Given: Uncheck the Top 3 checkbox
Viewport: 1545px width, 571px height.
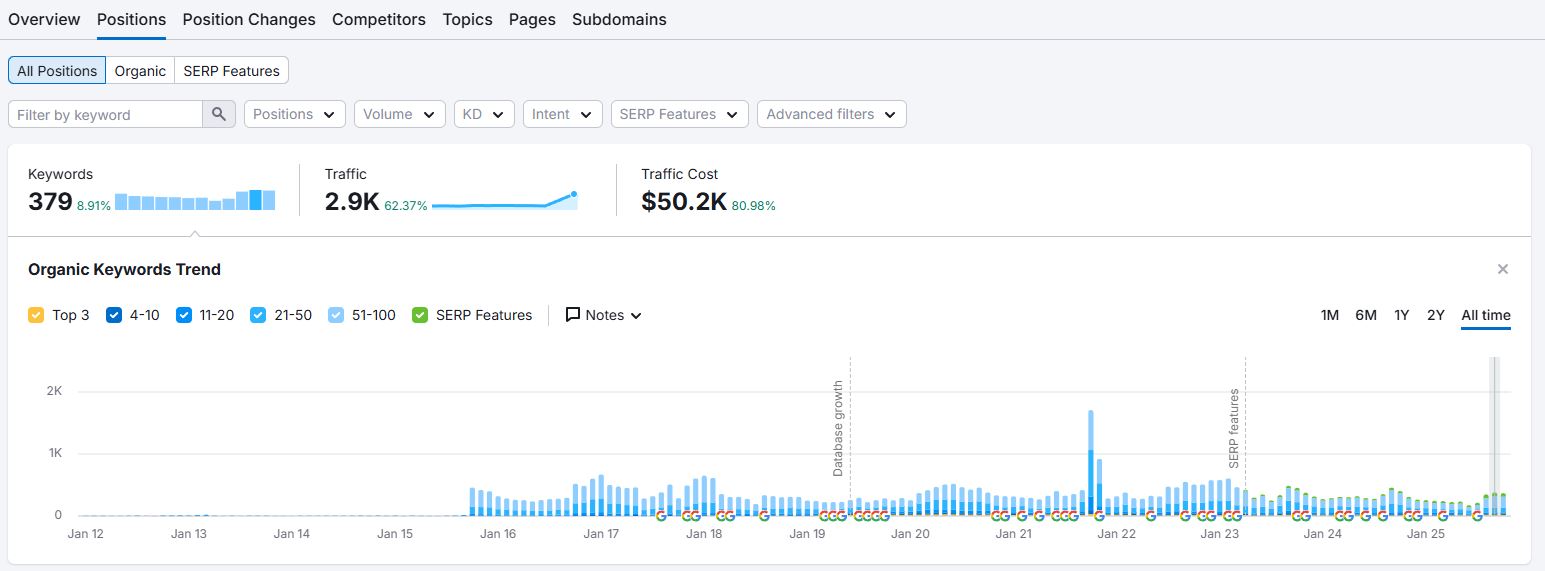Looking at the screenshot, I should click(x=36, y=315).
